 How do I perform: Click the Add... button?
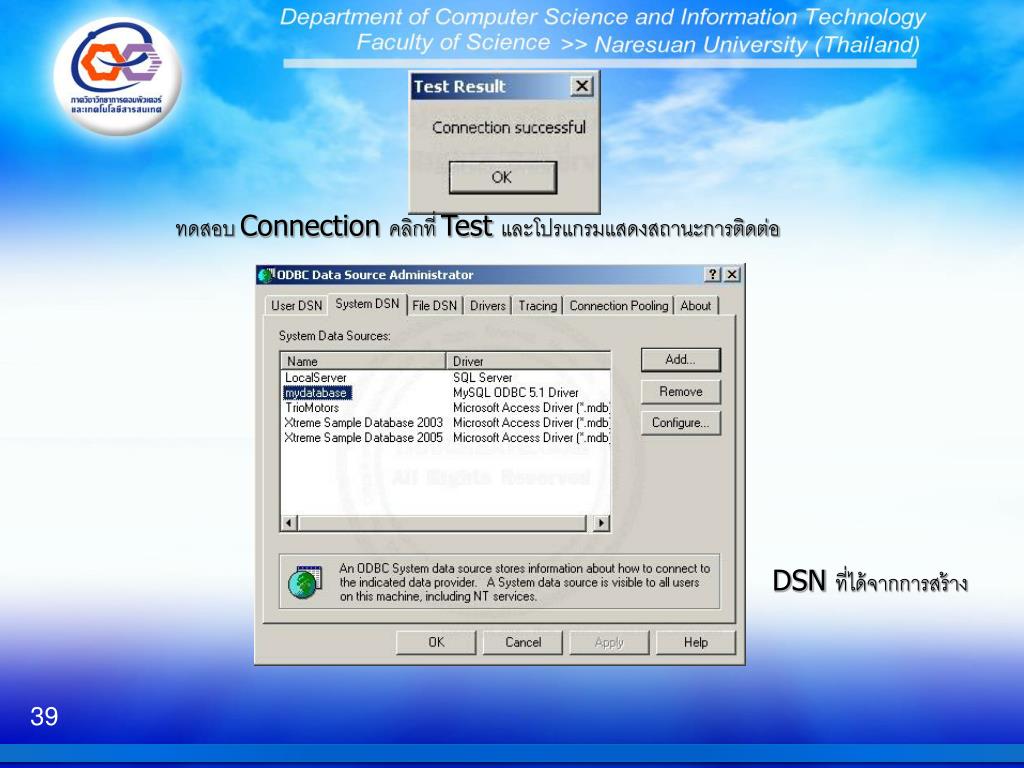point(680,360)
